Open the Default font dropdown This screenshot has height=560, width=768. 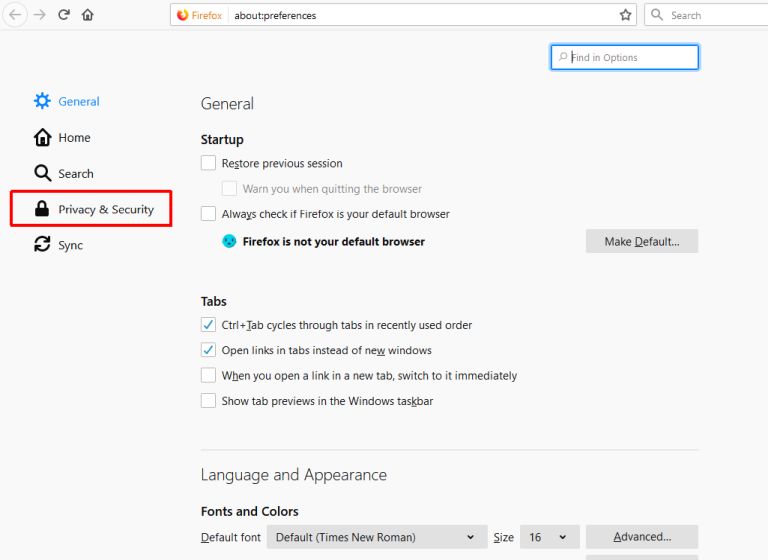(x=377, y=537)
